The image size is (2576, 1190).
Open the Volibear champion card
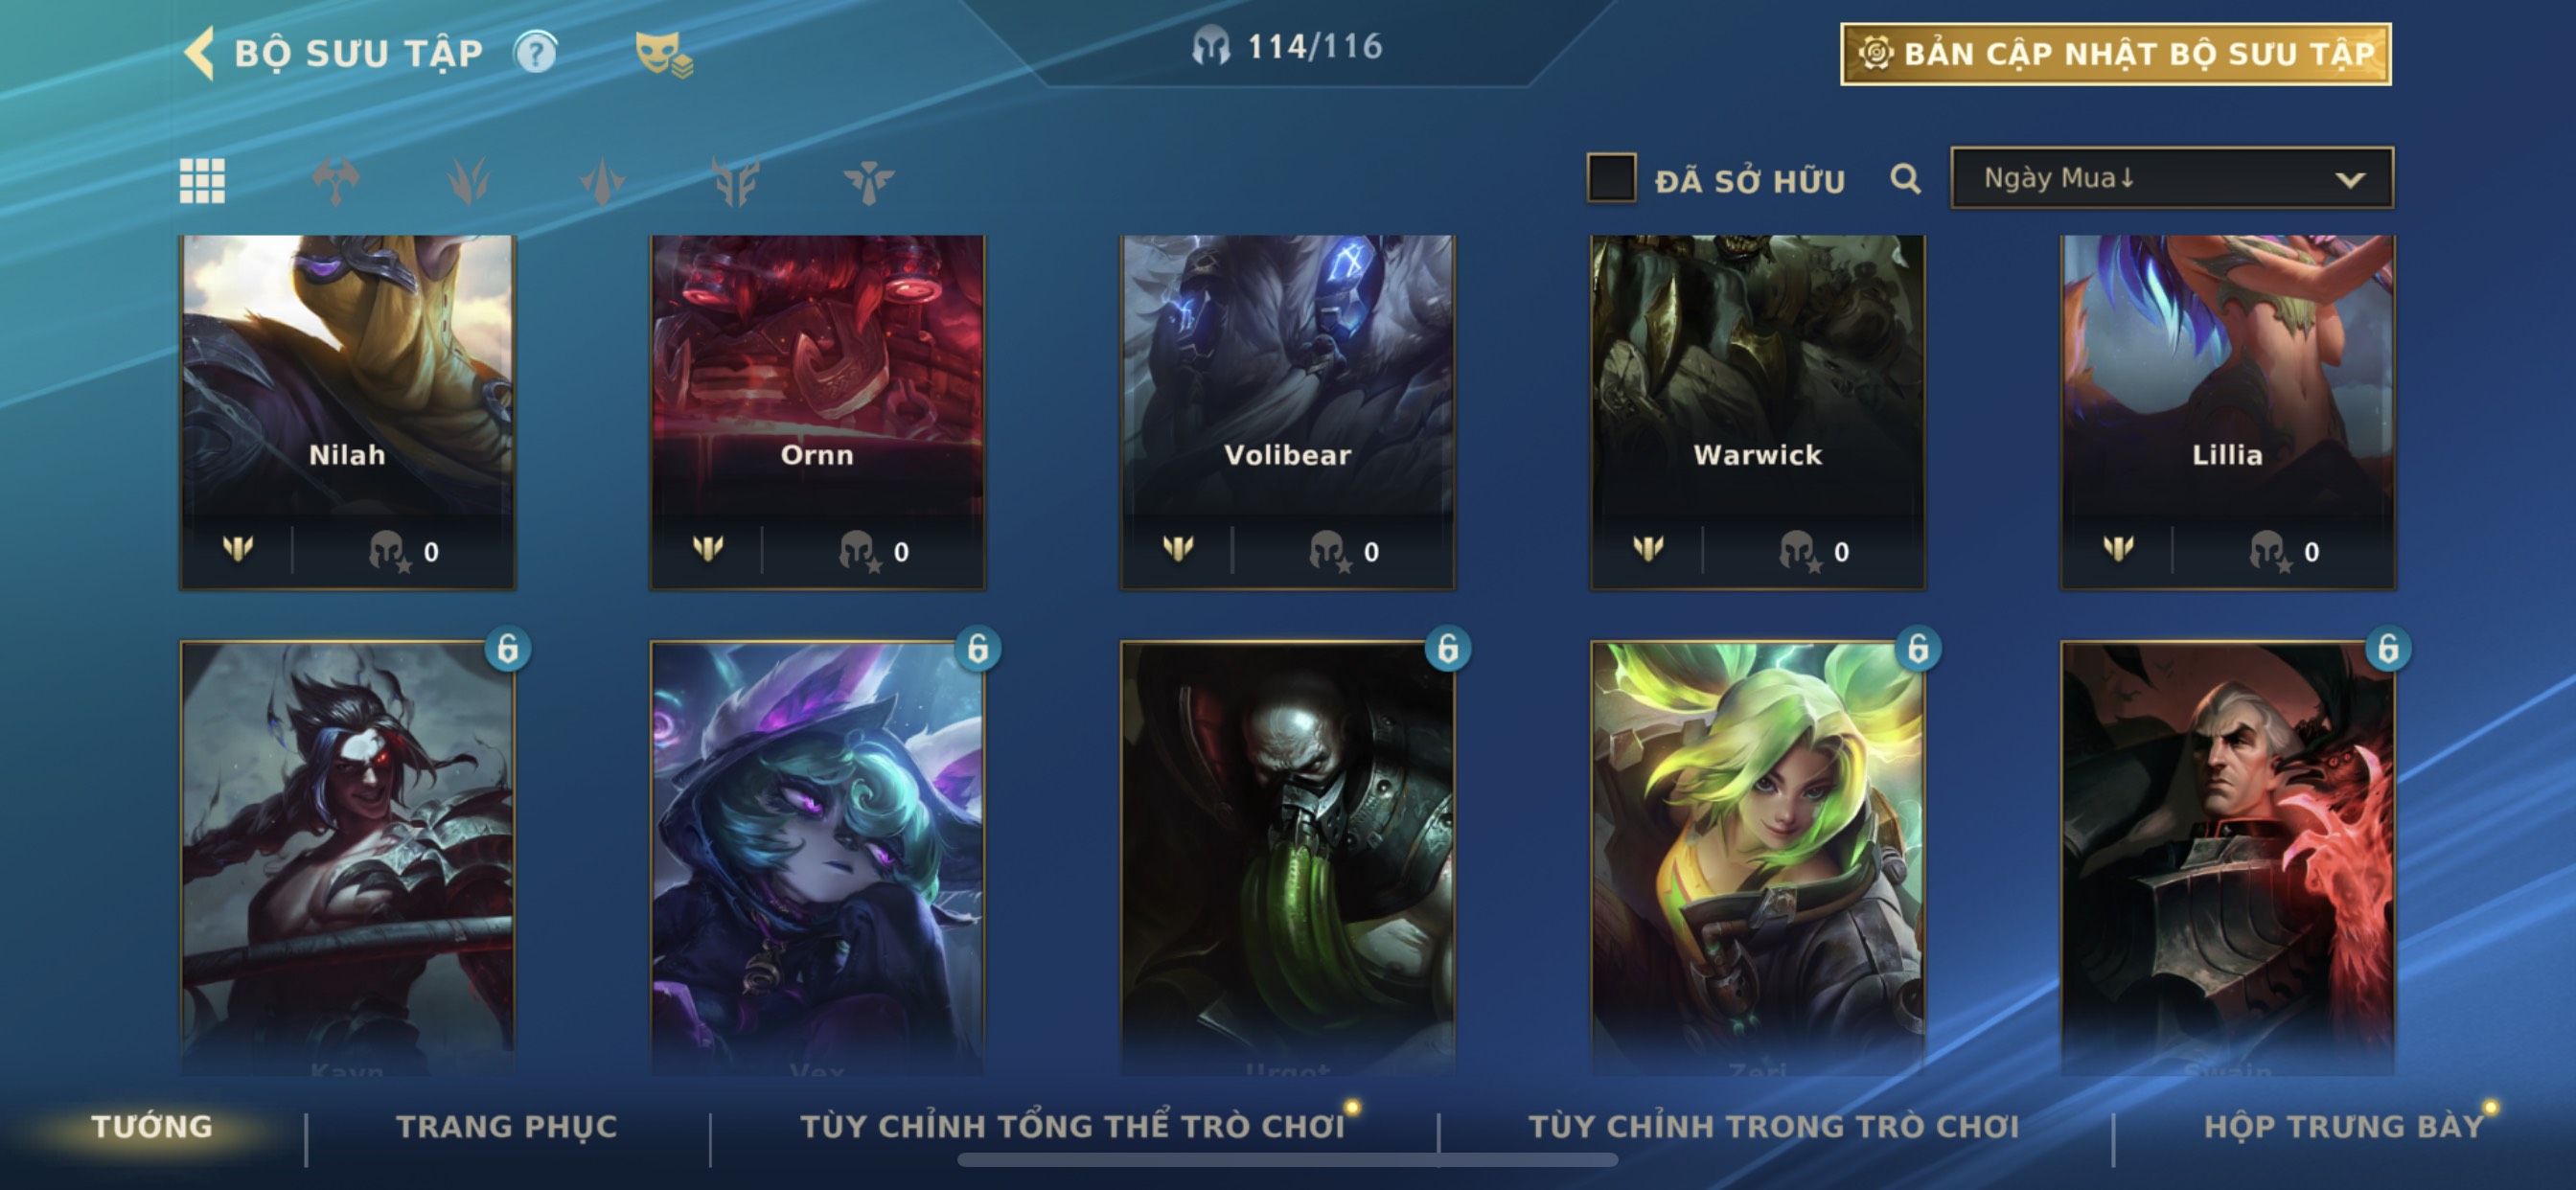click(x=1287, y=412)
